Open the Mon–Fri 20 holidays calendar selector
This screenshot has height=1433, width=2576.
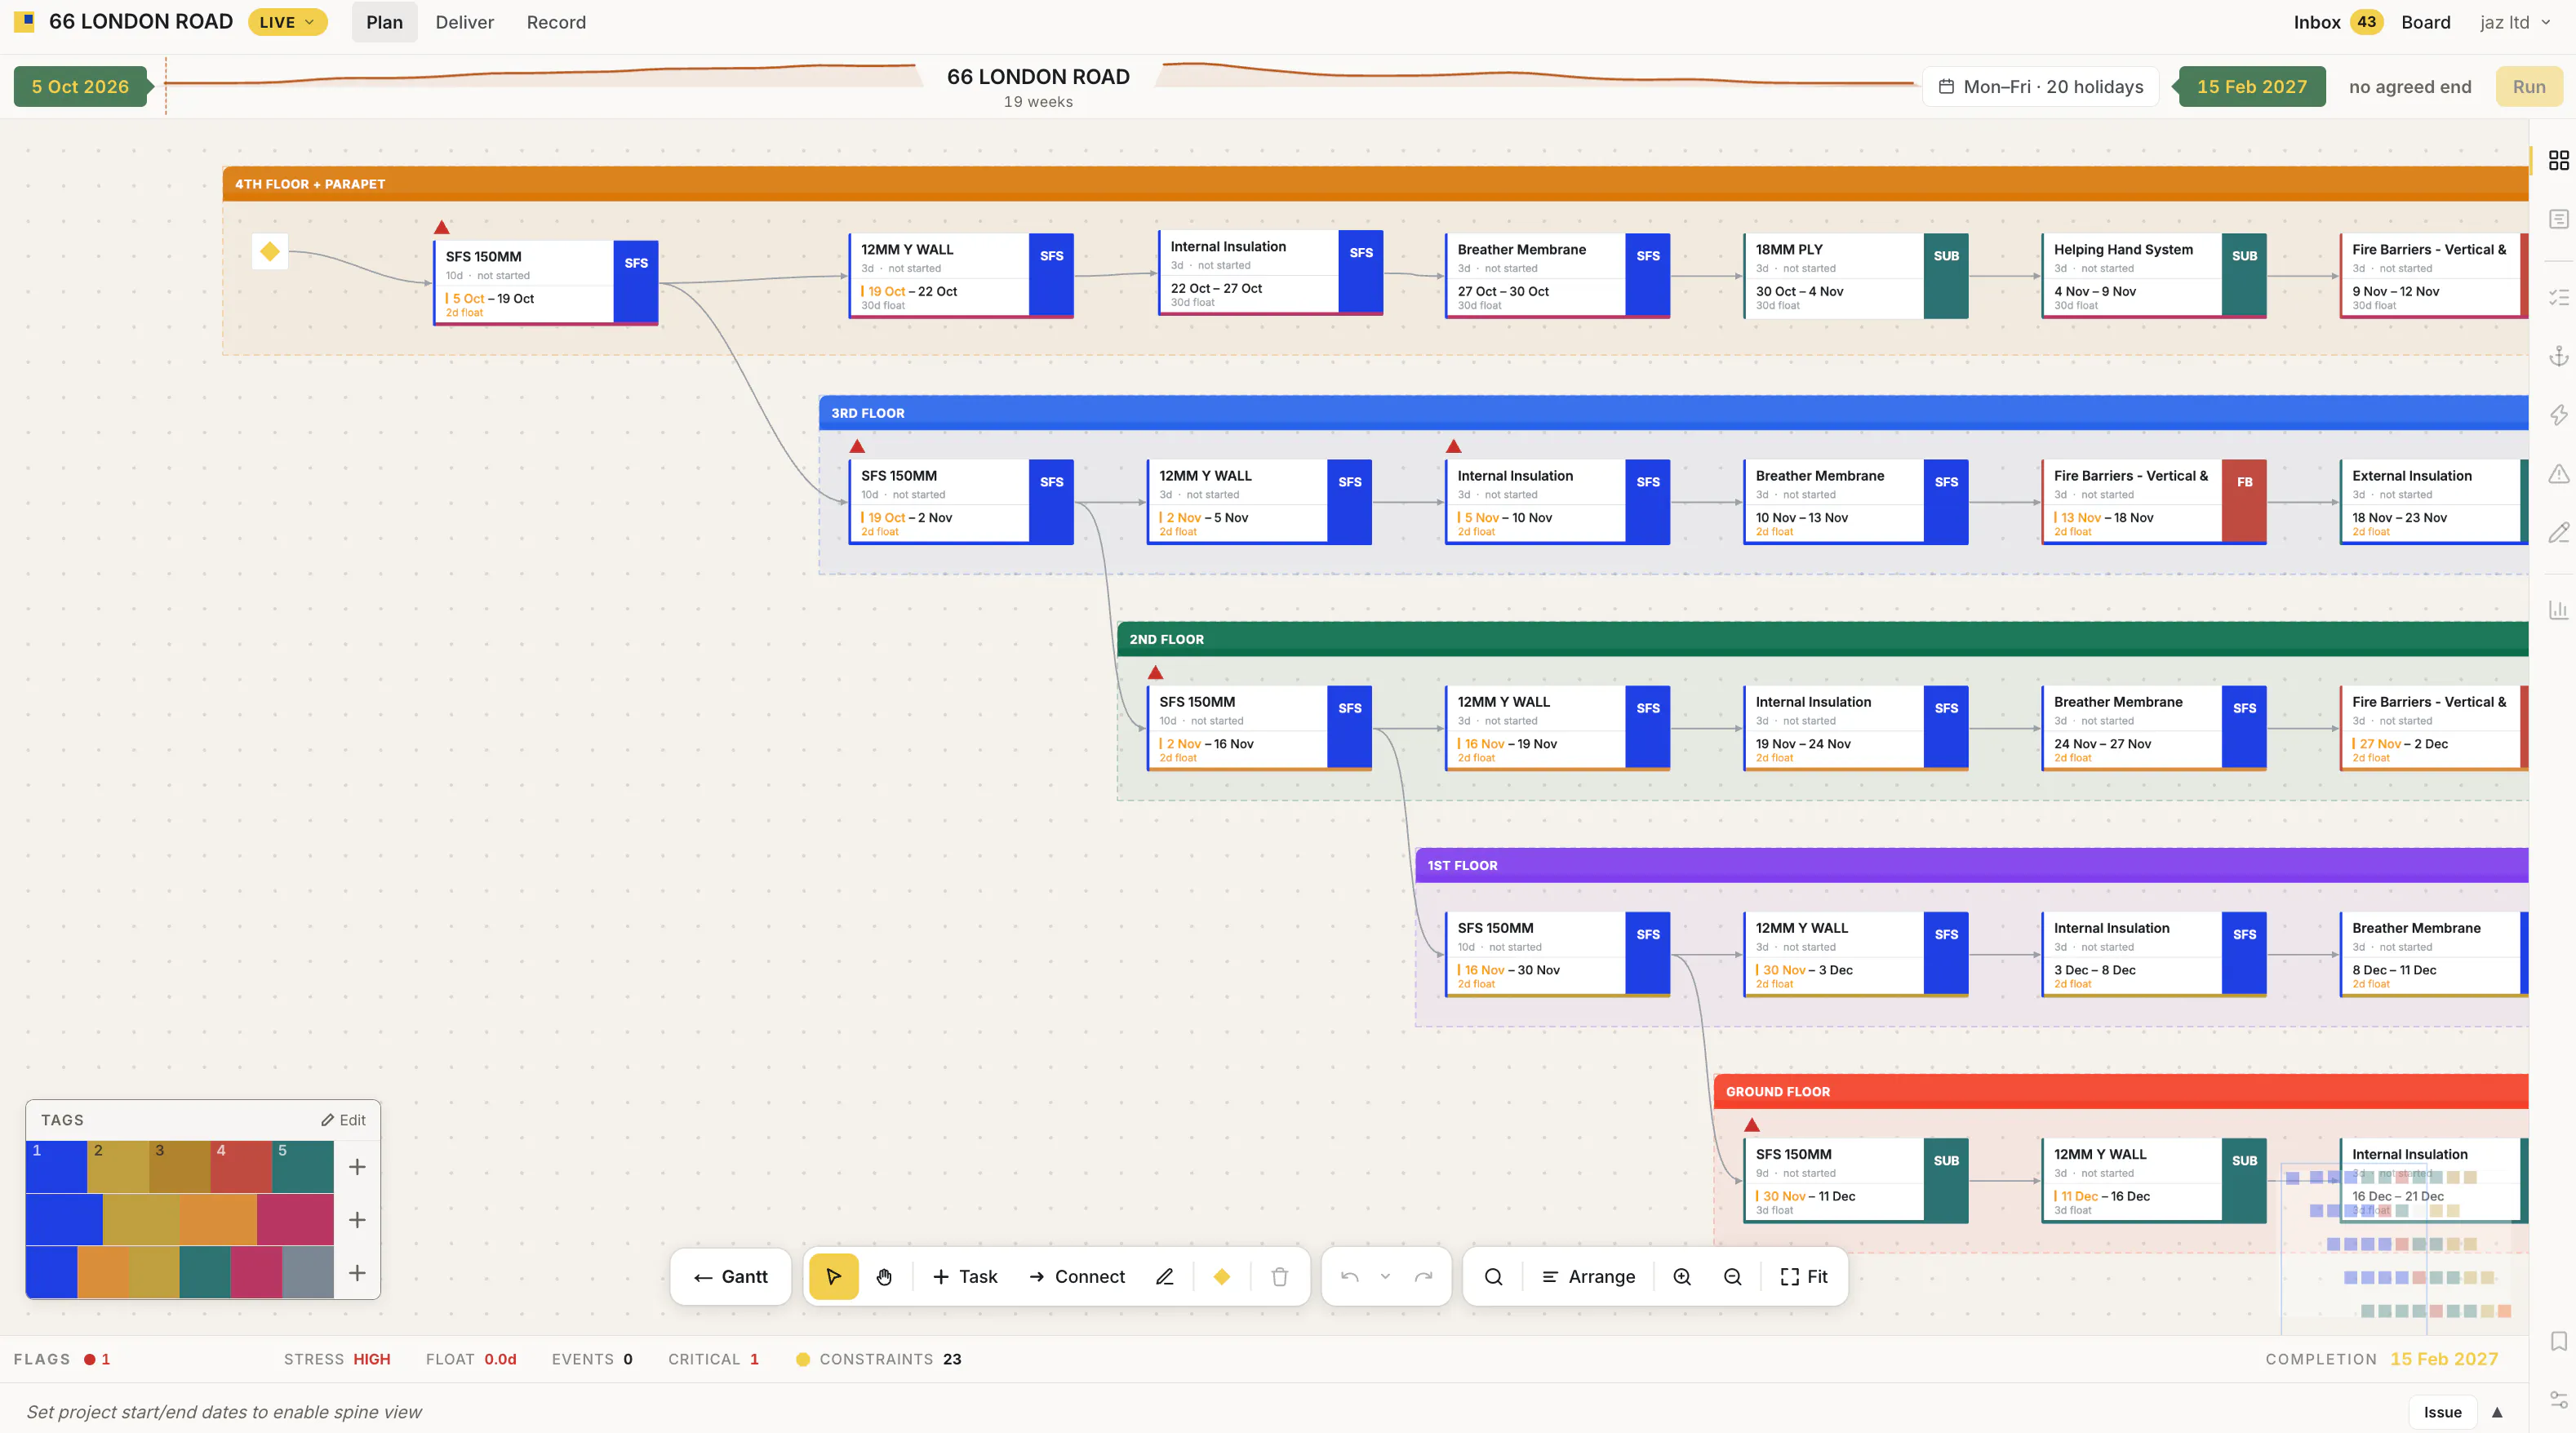click(x=2040, y=87)
